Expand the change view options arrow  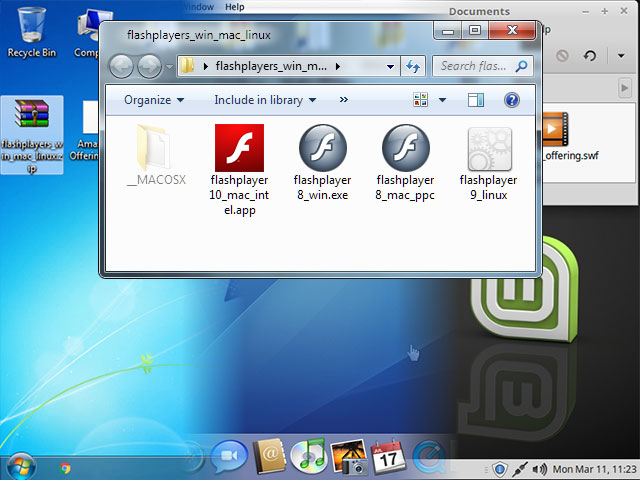click(441, 100)
